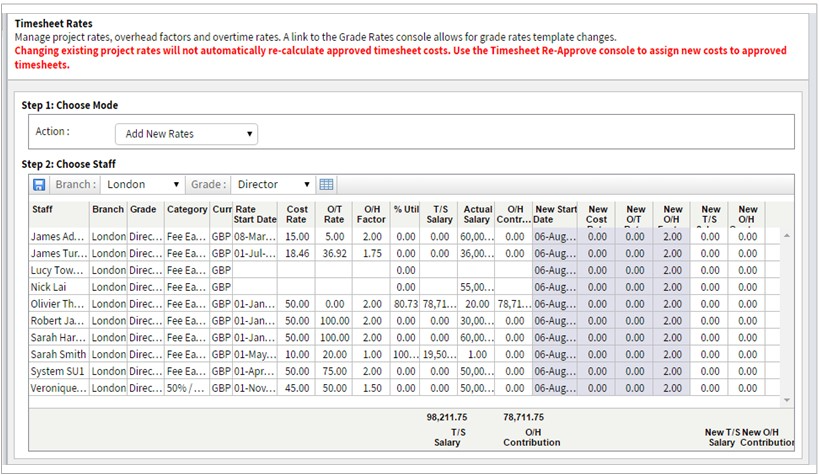The image size is (820, 475).
Task: Open the Branch dropdown showing London
Action: click(141, 184)
